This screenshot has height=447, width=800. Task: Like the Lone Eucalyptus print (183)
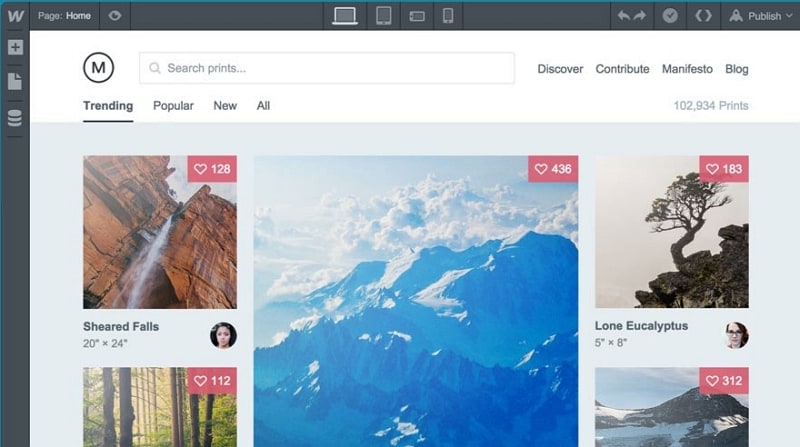(723, 169)
